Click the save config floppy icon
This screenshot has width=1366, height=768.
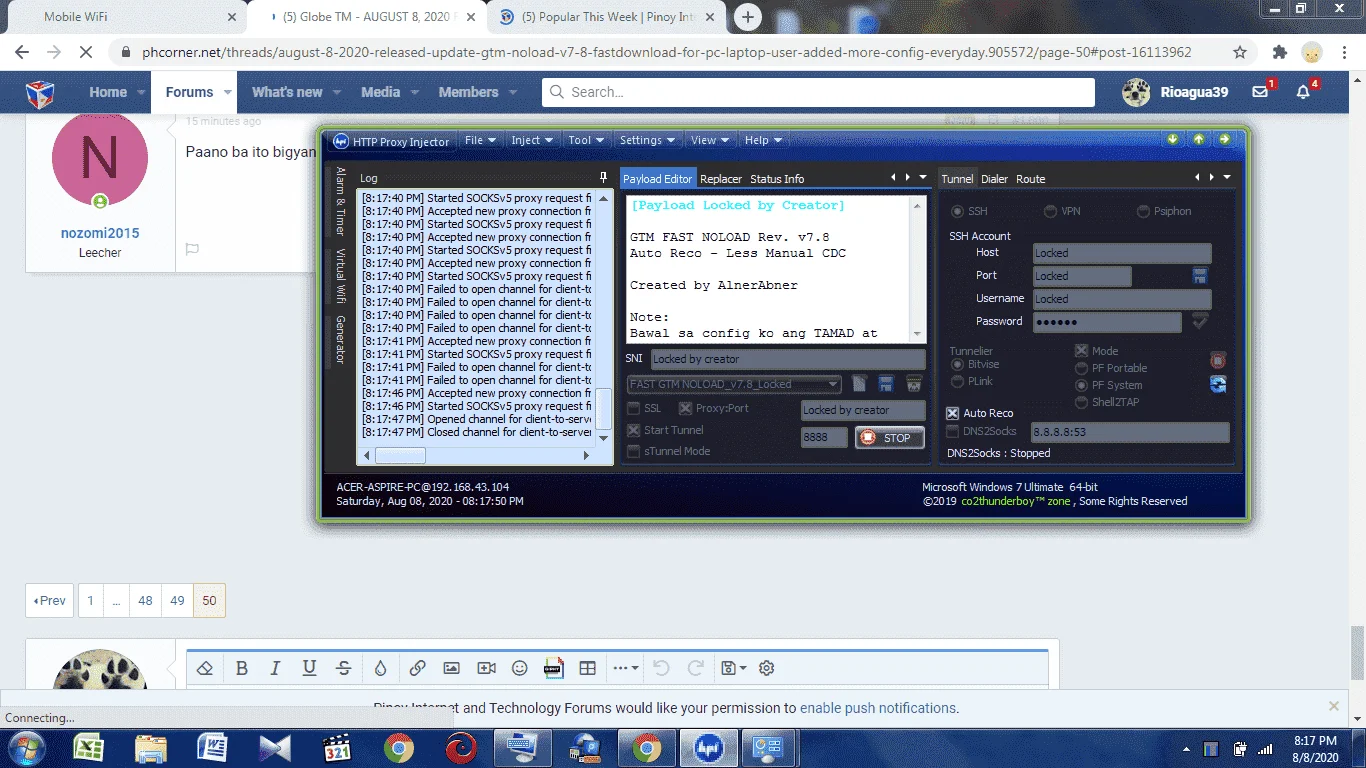pos(886,384)
